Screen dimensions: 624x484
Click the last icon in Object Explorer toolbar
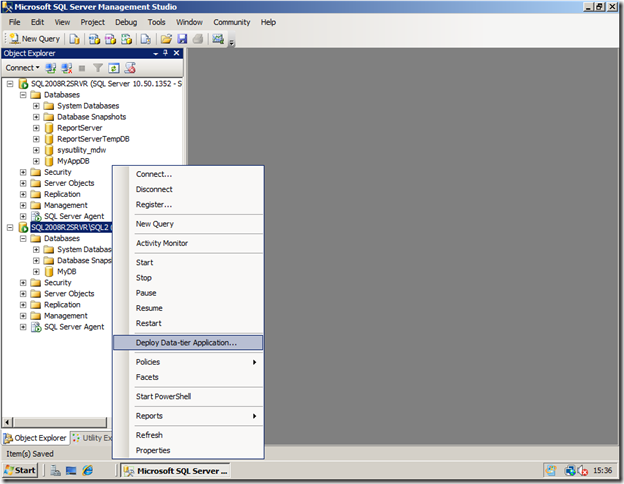(x=130, y=68)
